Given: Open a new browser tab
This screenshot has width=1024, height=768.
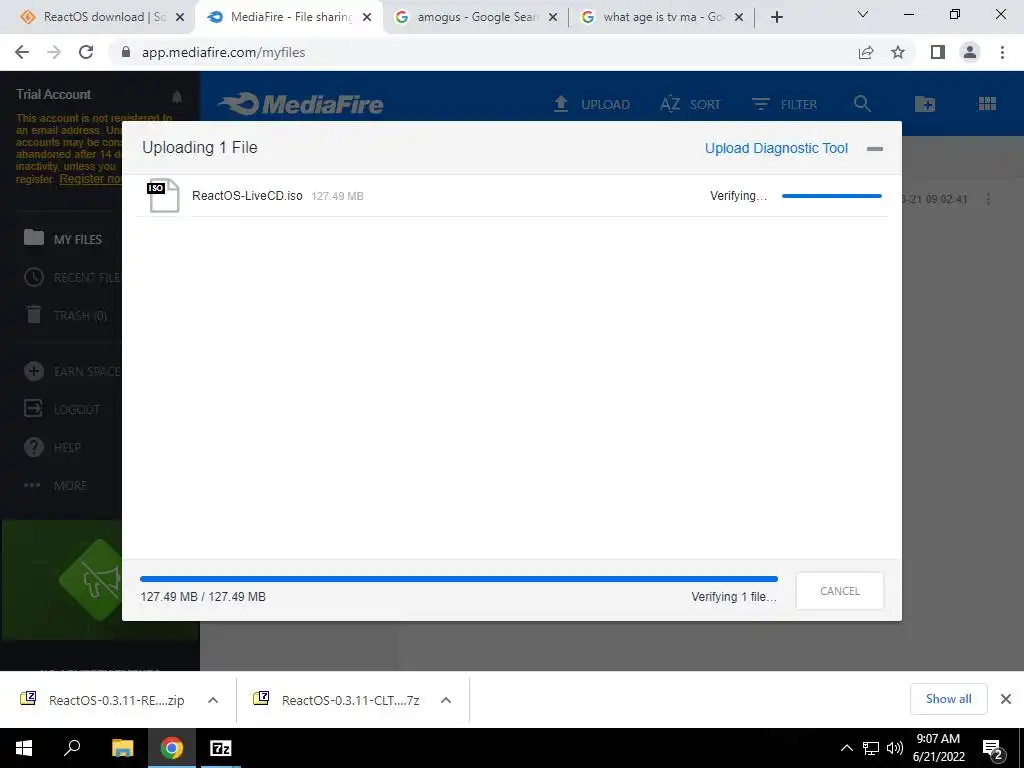Looking at the screenshot, I should [776, 18].
